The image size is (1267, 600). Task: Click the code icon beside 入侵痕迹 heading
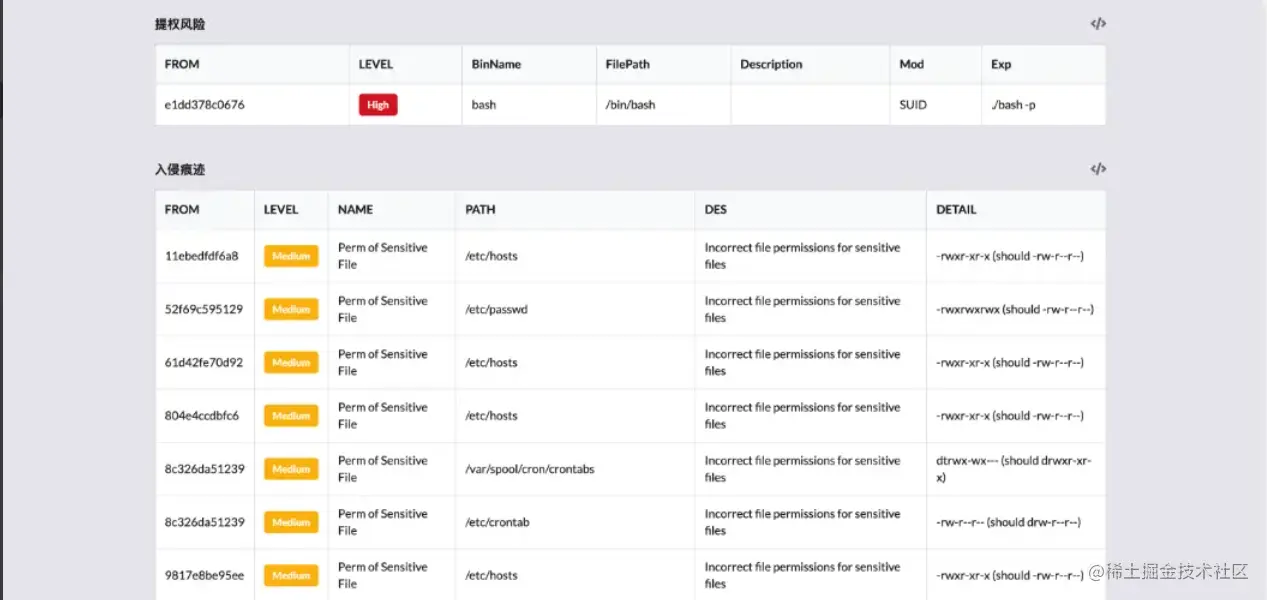click(1097, 169)
